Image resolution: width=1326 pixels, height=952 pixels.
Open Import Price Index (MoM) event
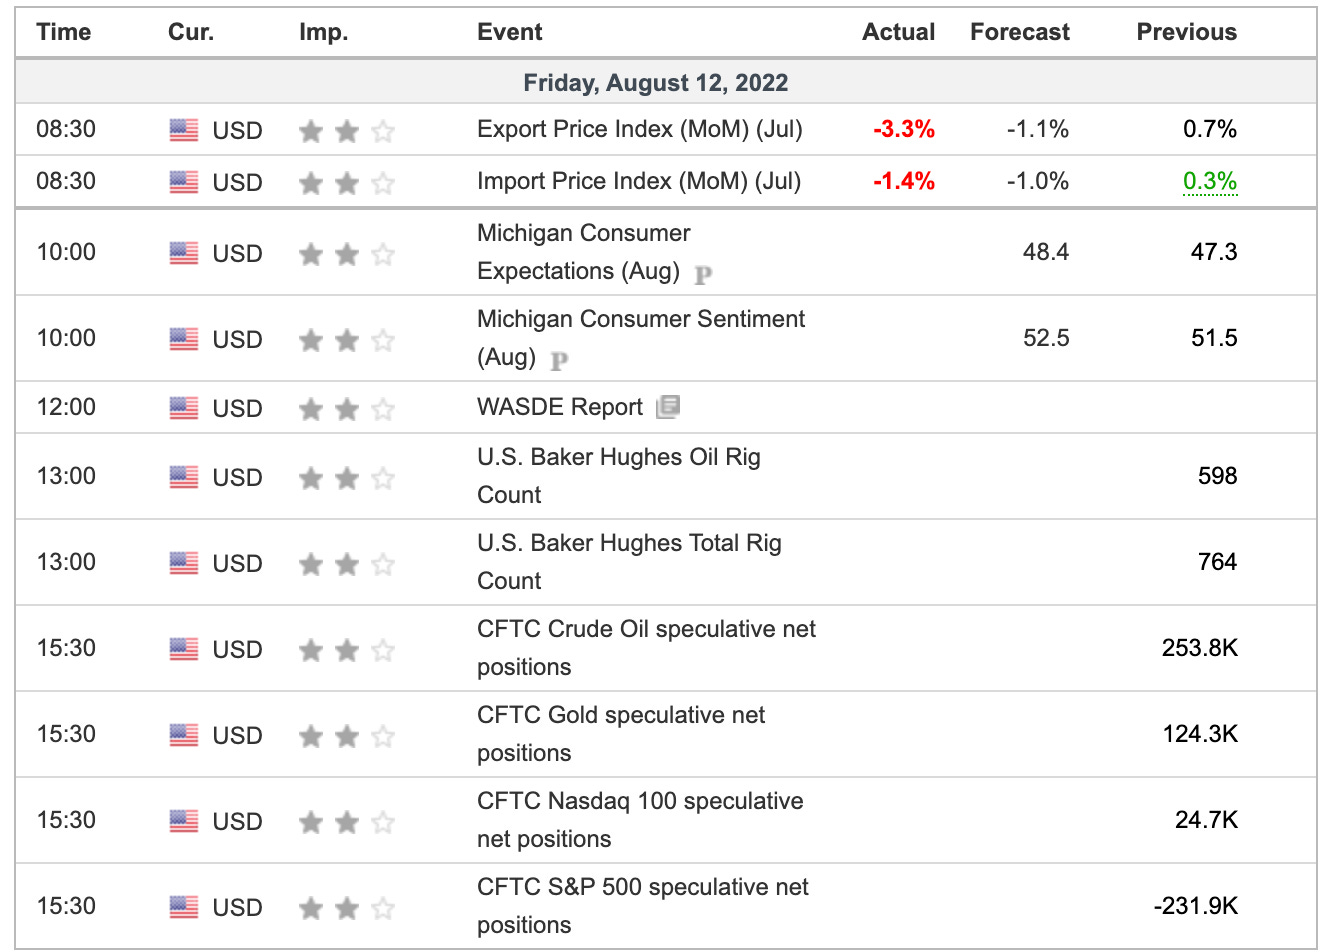(638, 181)
